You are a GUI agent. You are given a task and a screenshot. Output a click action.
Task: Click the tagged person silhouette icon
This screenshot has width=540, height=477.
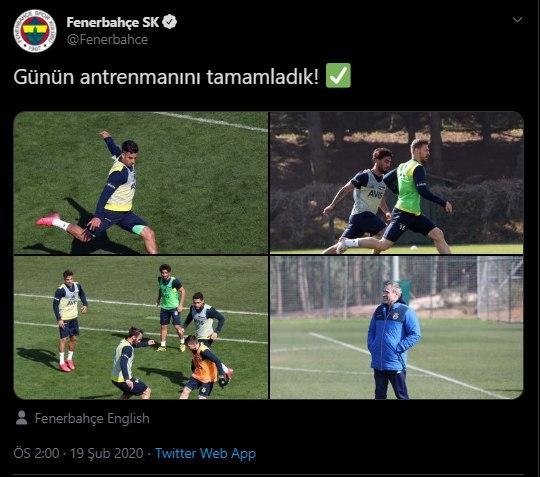[x=22, y=418]
